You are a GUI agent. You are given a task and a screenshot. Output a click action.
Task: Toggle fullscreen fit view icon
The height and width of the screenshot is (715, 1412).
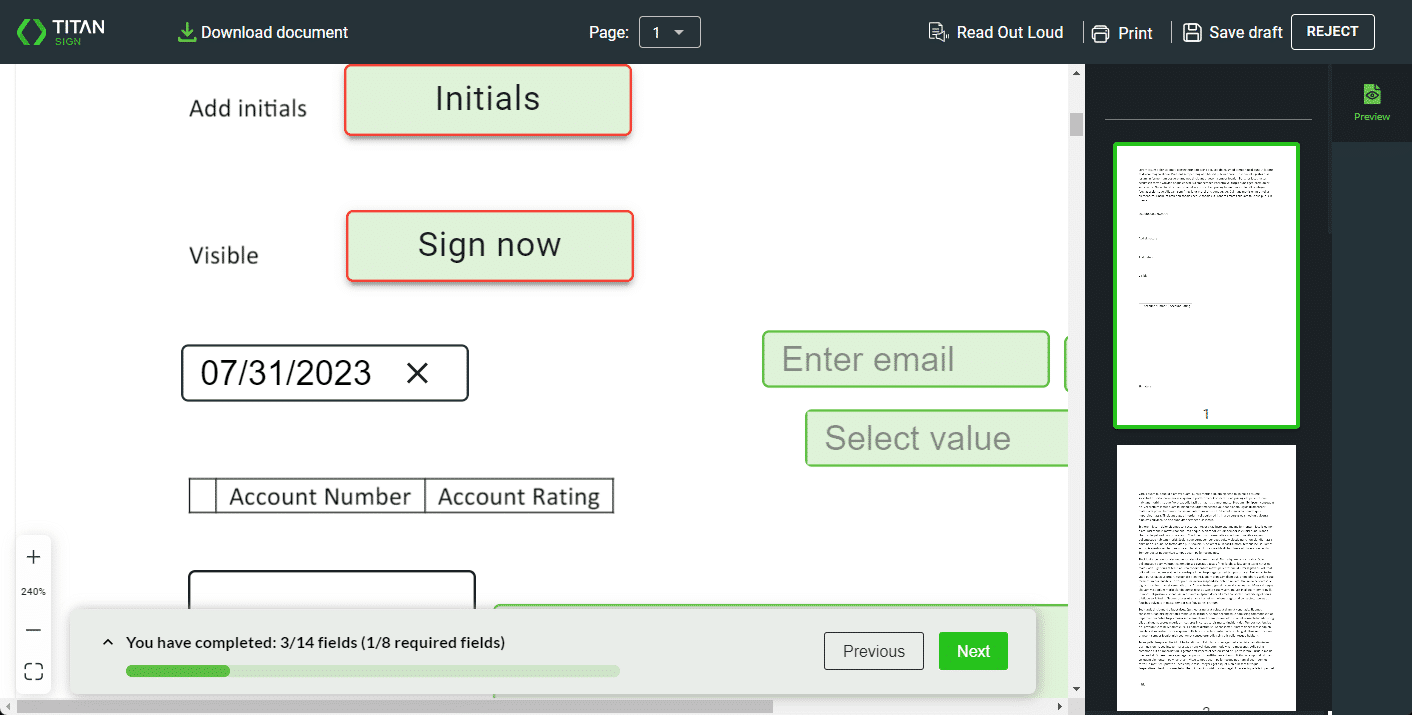33,672
